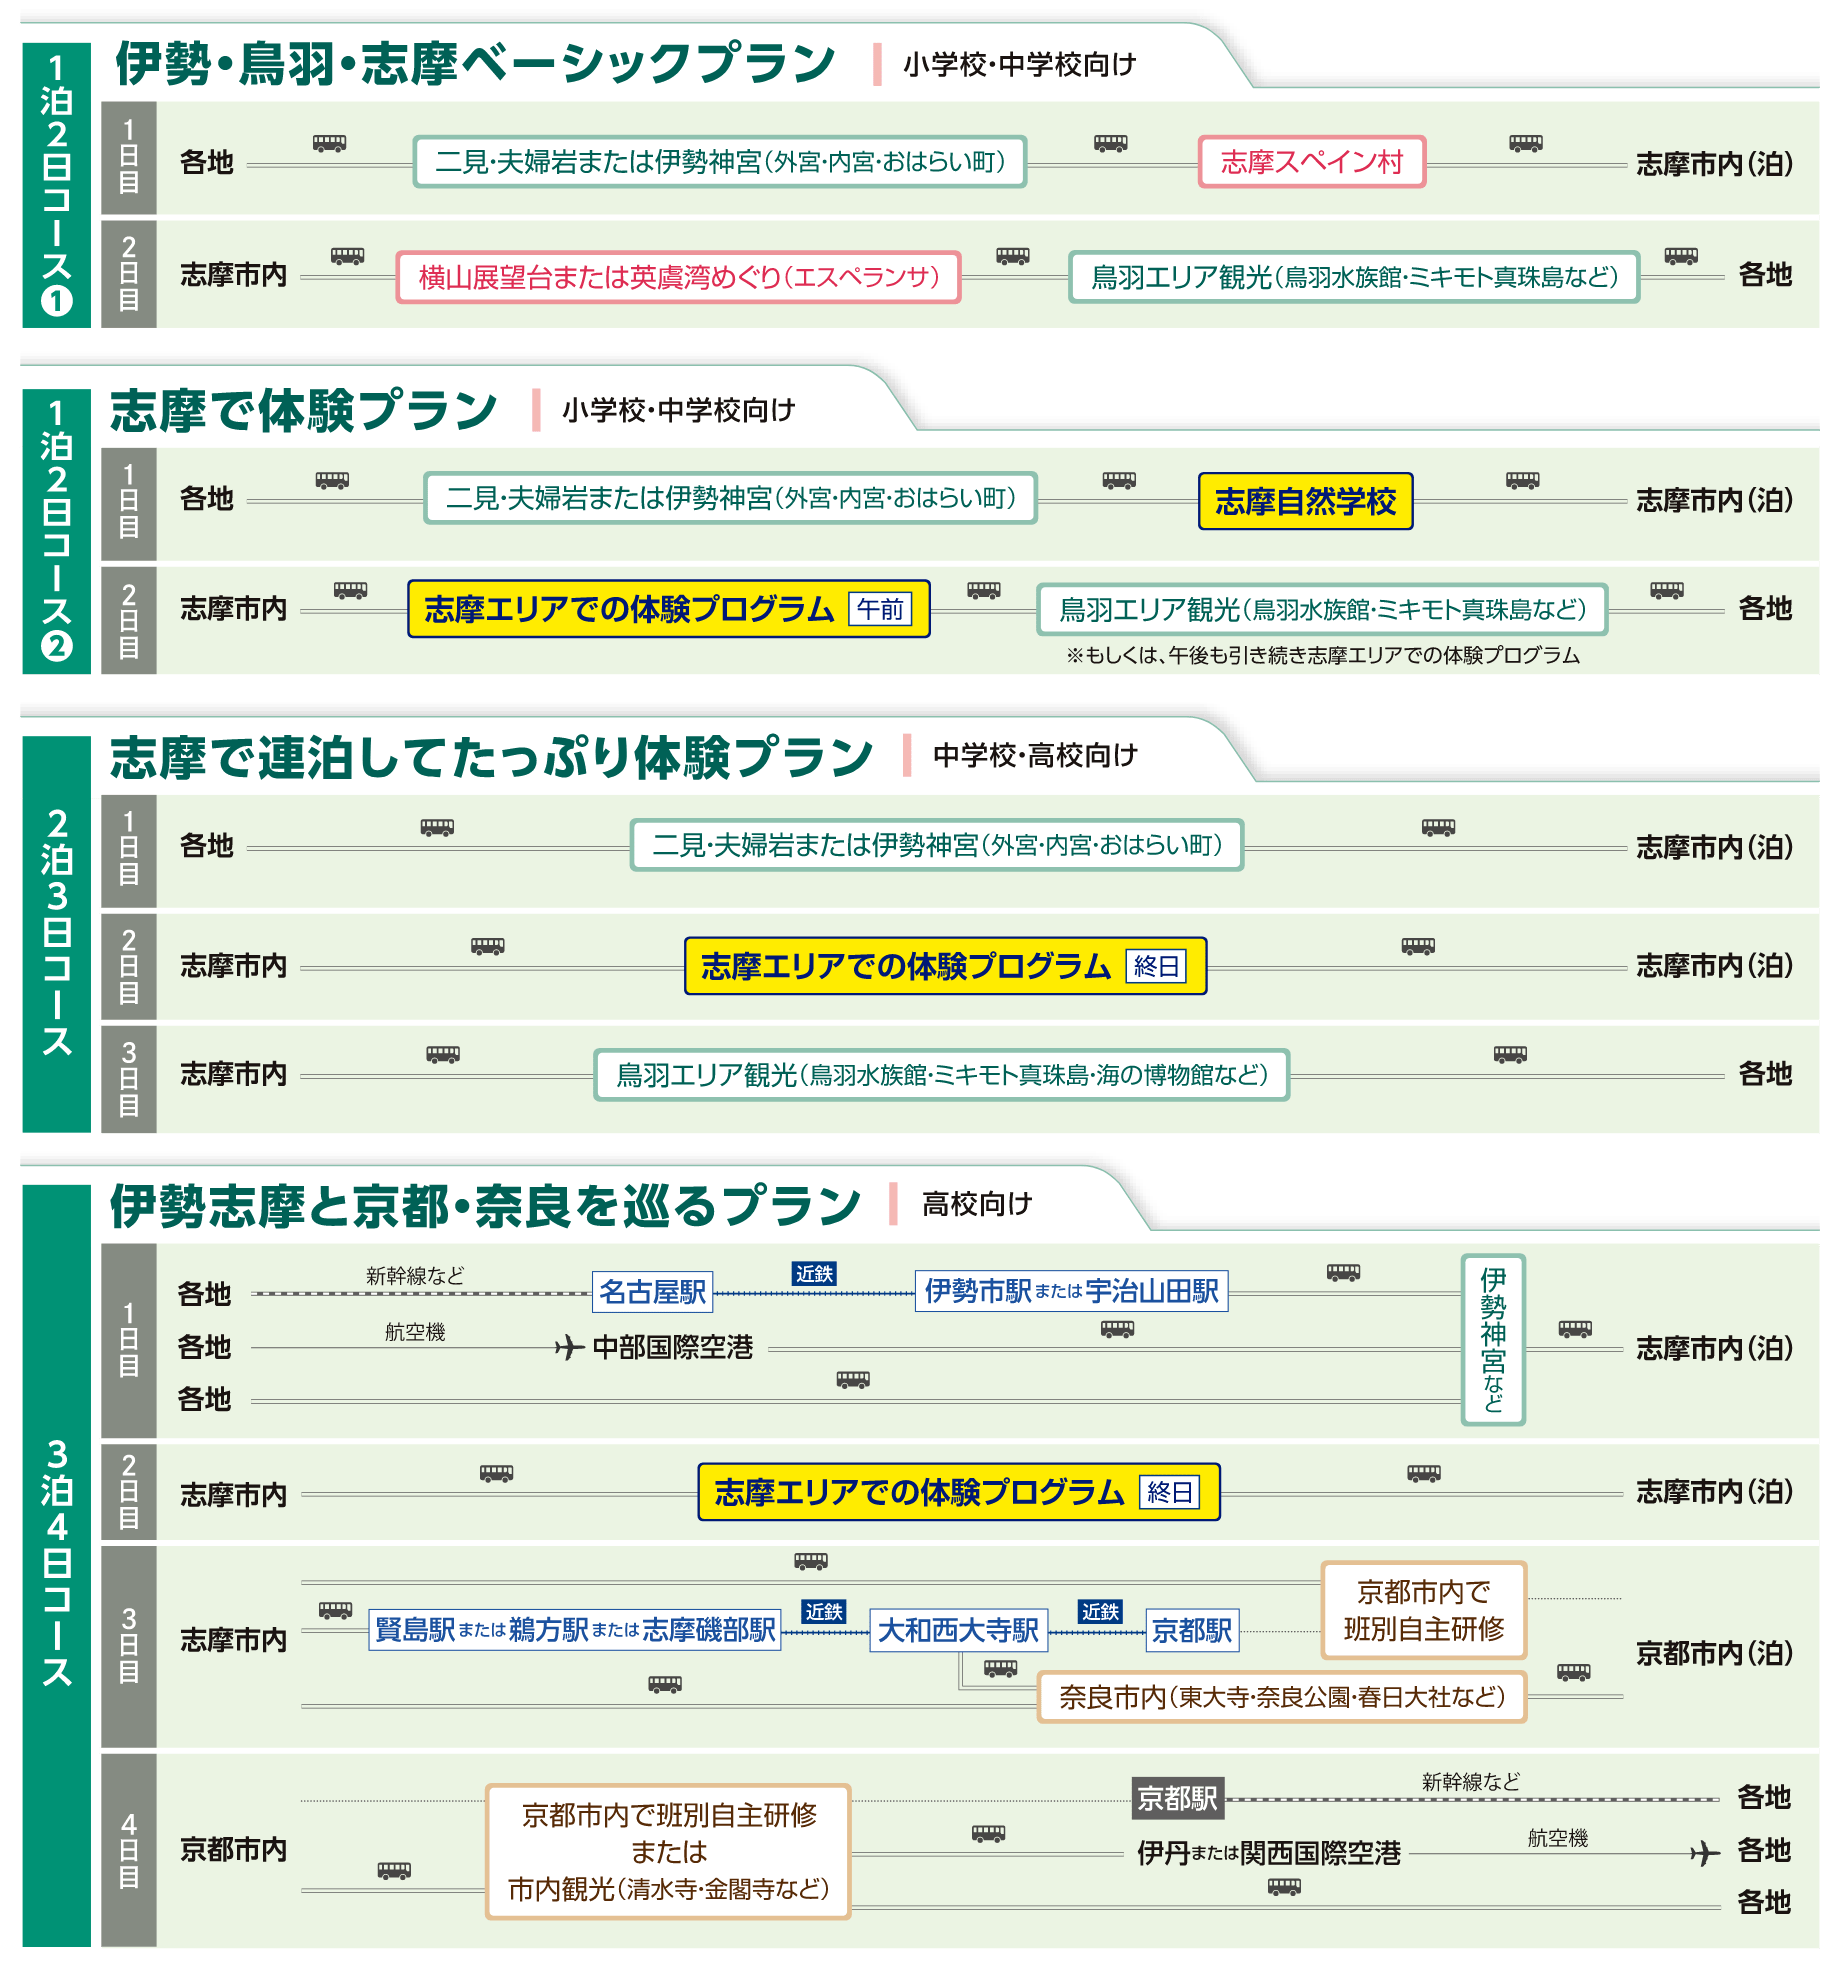
Task: Click dark 京都駅 label on day 4
Action: pos(1178,1798)
